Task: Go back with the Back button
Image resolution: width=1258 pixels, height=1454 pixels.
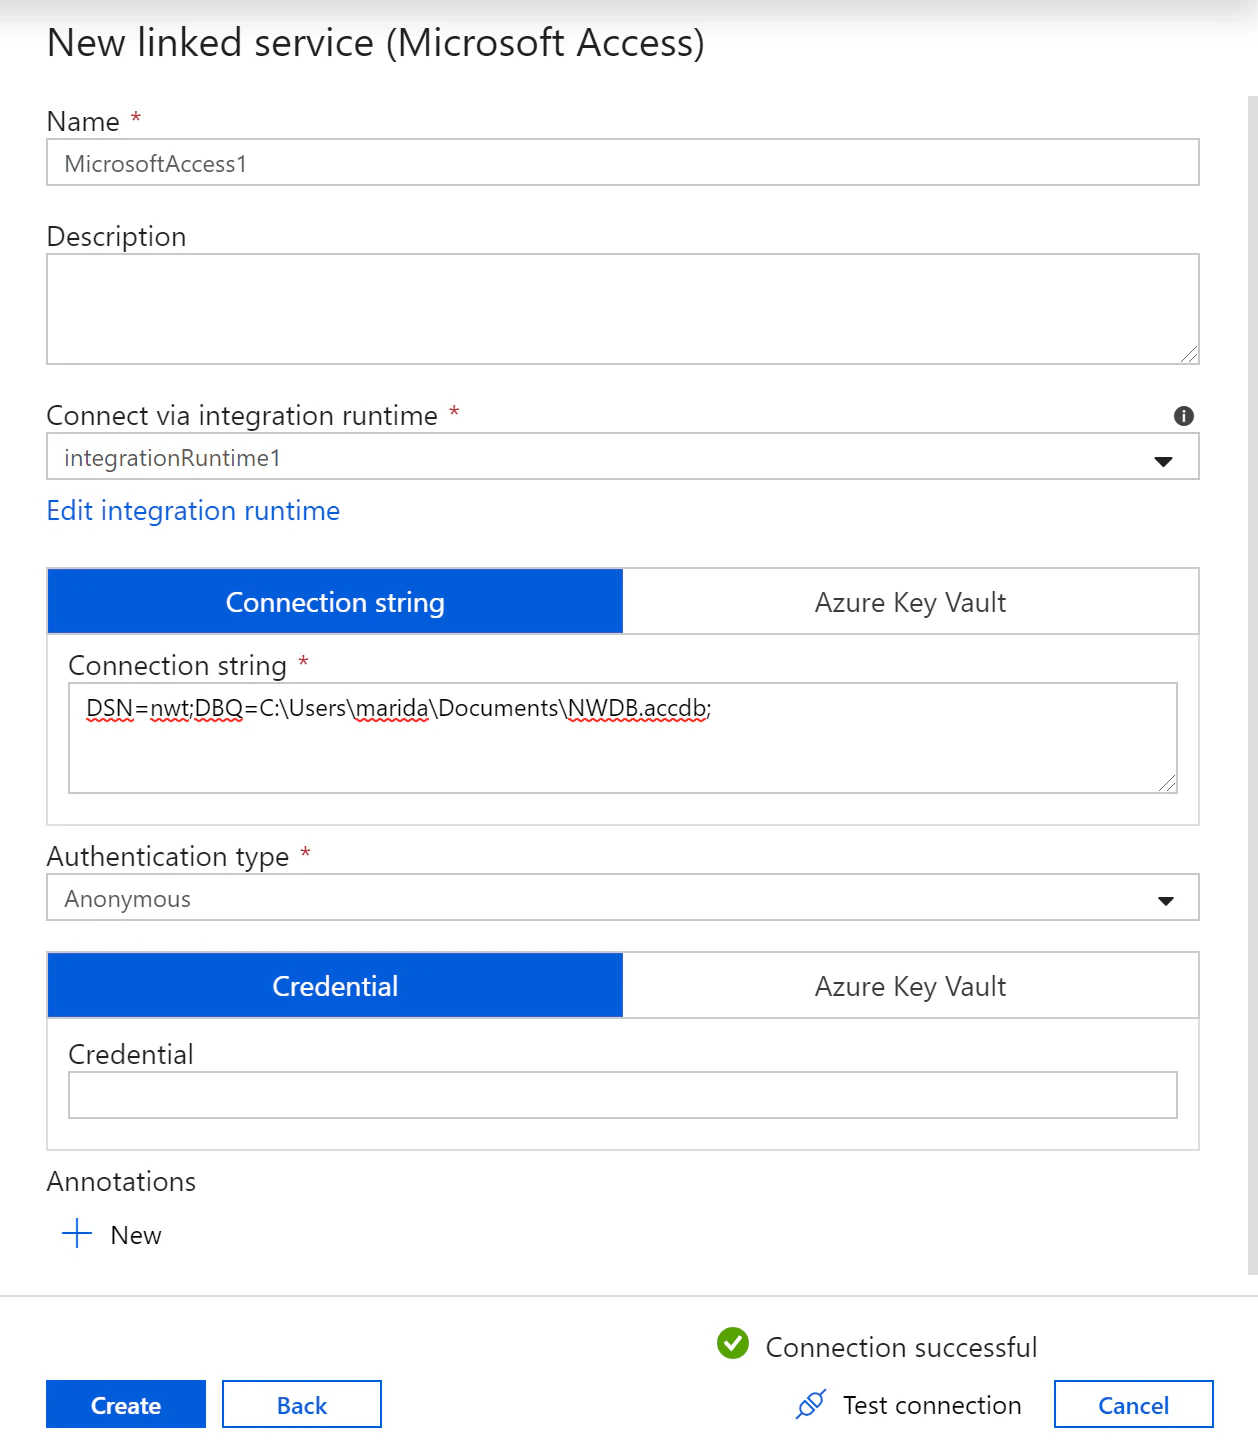Action: [302, 1404]
